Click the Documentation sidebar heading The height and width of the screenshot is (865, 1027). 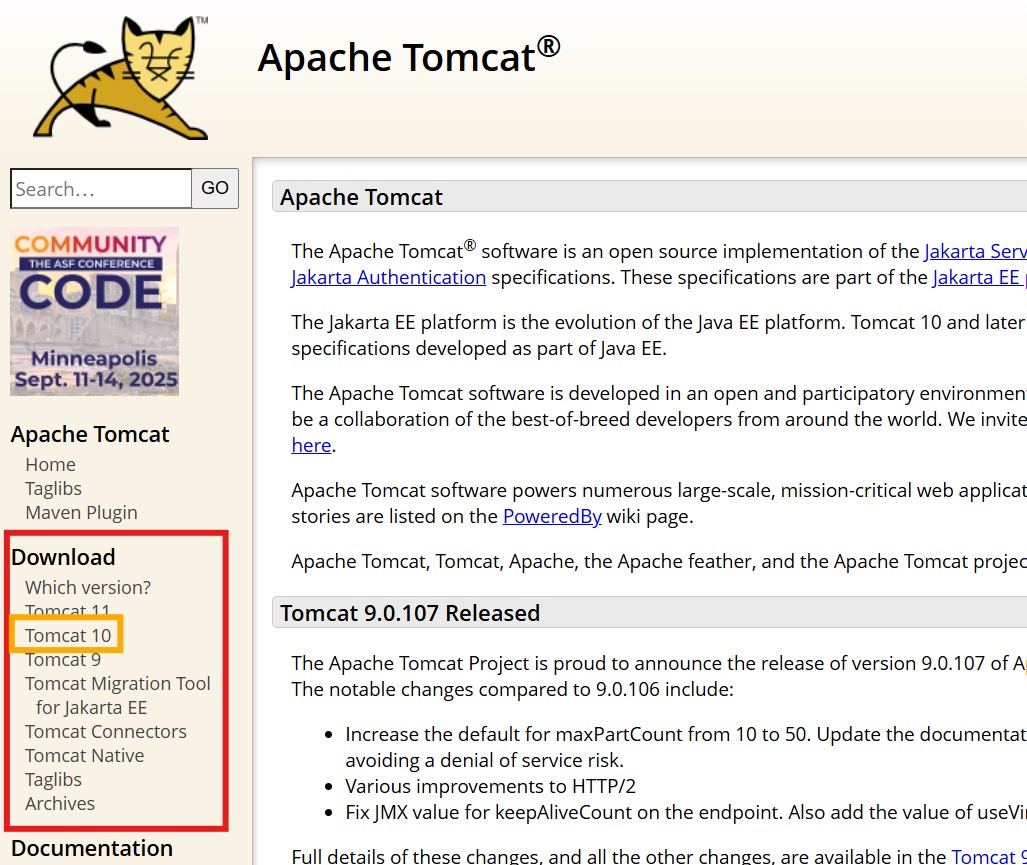(92, 848)
